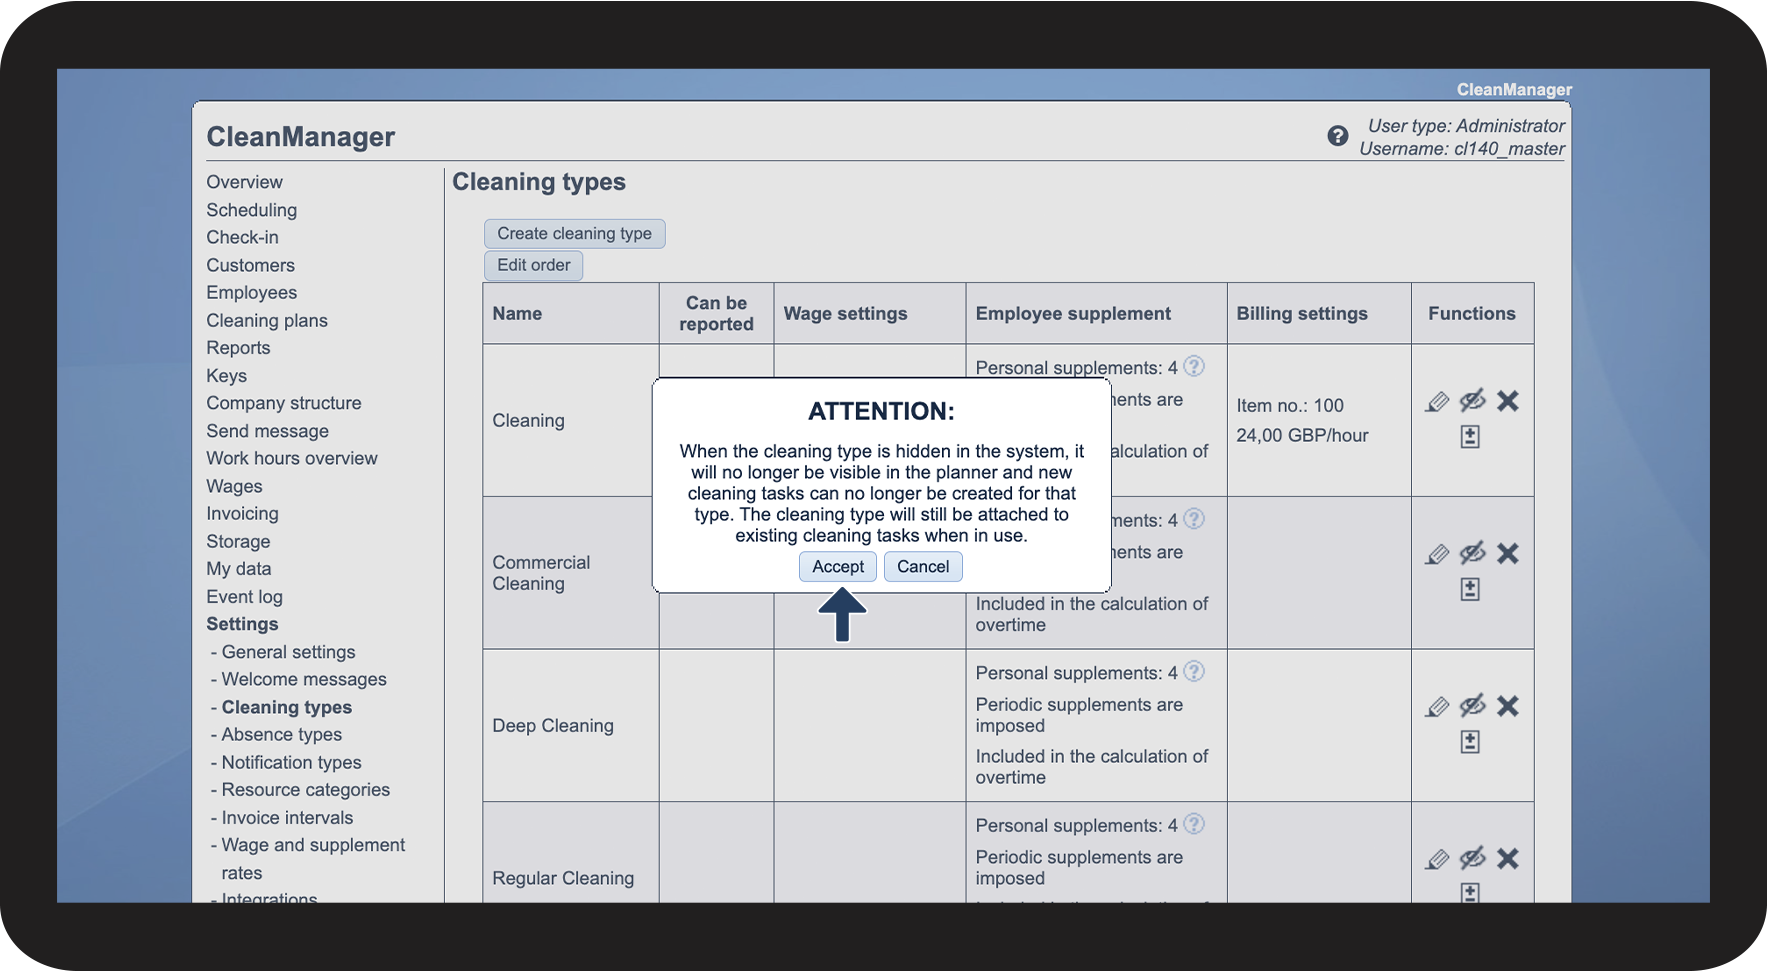The width and height of the screenshot is (1767, 971).
Task: Open plus-minus supplement icon for Cleaning row
Action: [1470, 437]
